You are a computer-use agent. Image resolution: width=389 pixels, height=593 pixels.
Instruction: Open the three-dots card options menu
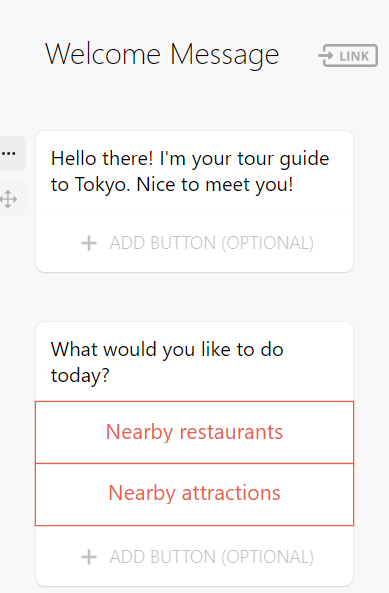(9, 154)
